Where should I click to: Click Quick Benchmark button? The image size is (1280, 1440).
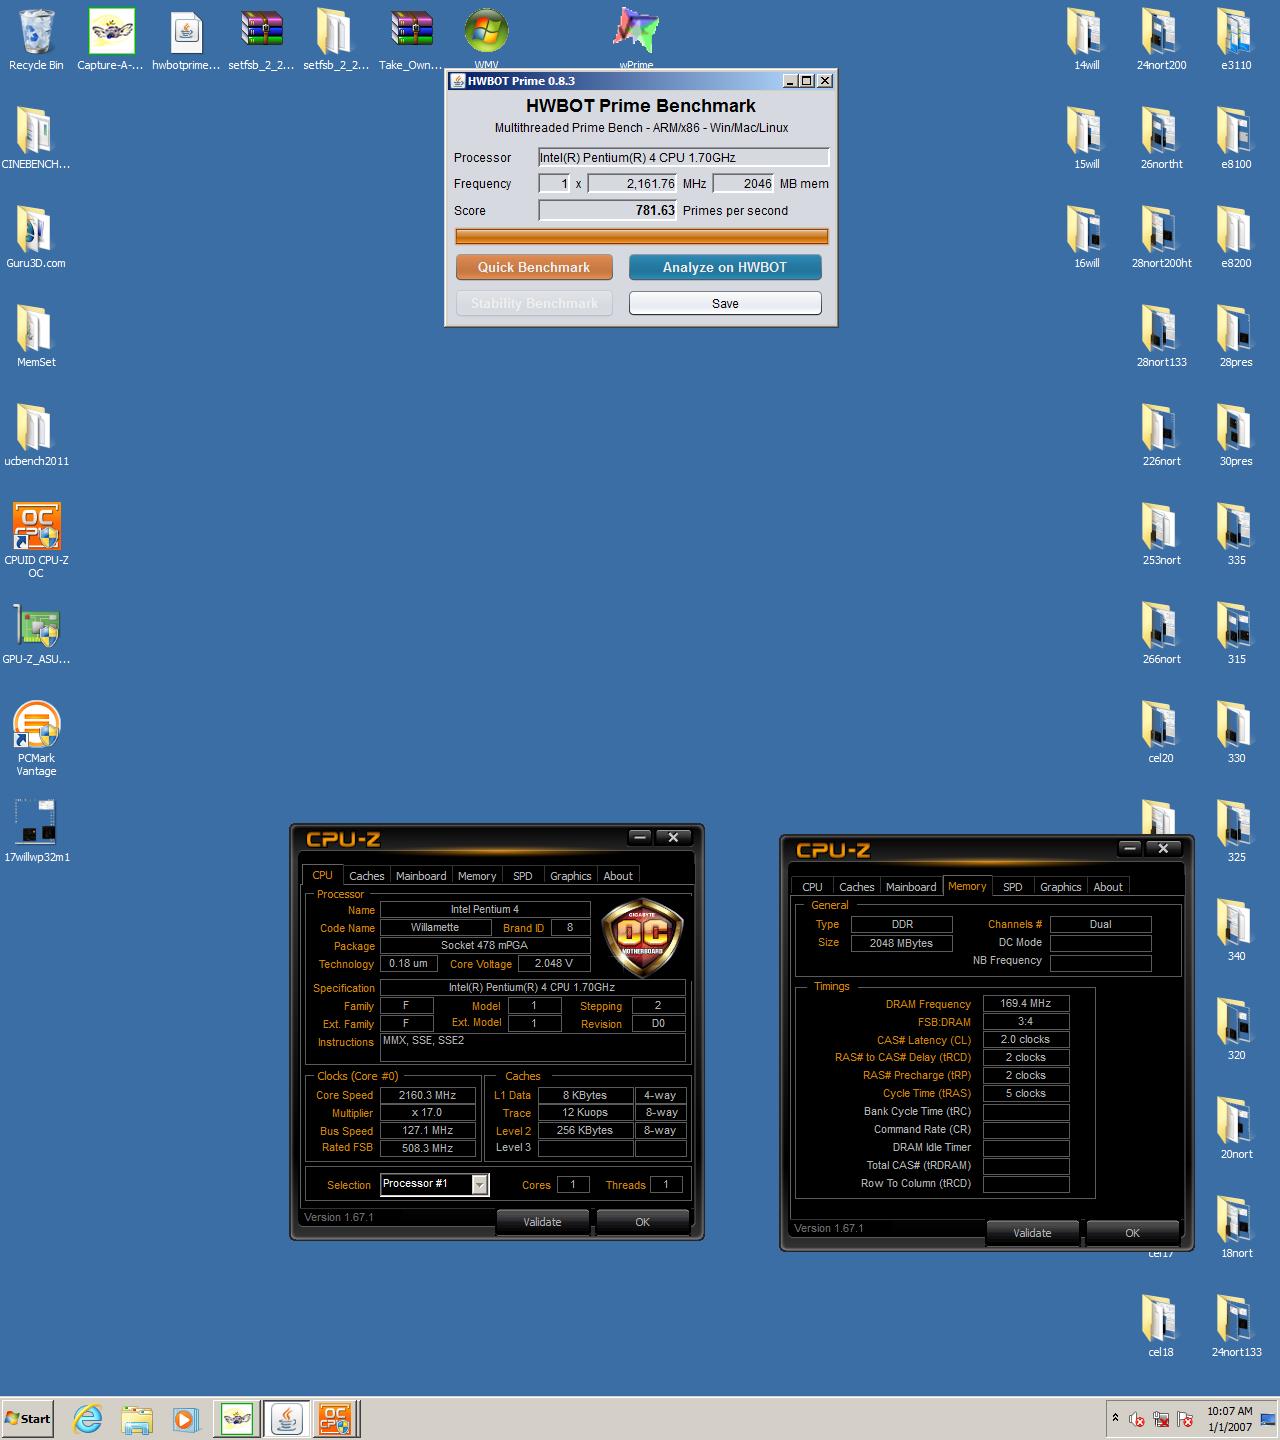click(x=534, y=267)
